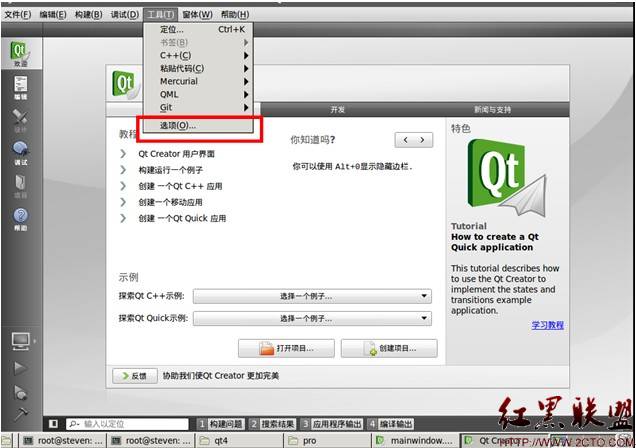Open the File menu
The height and width of the screenshot is (448, 636).
[18, 15]
